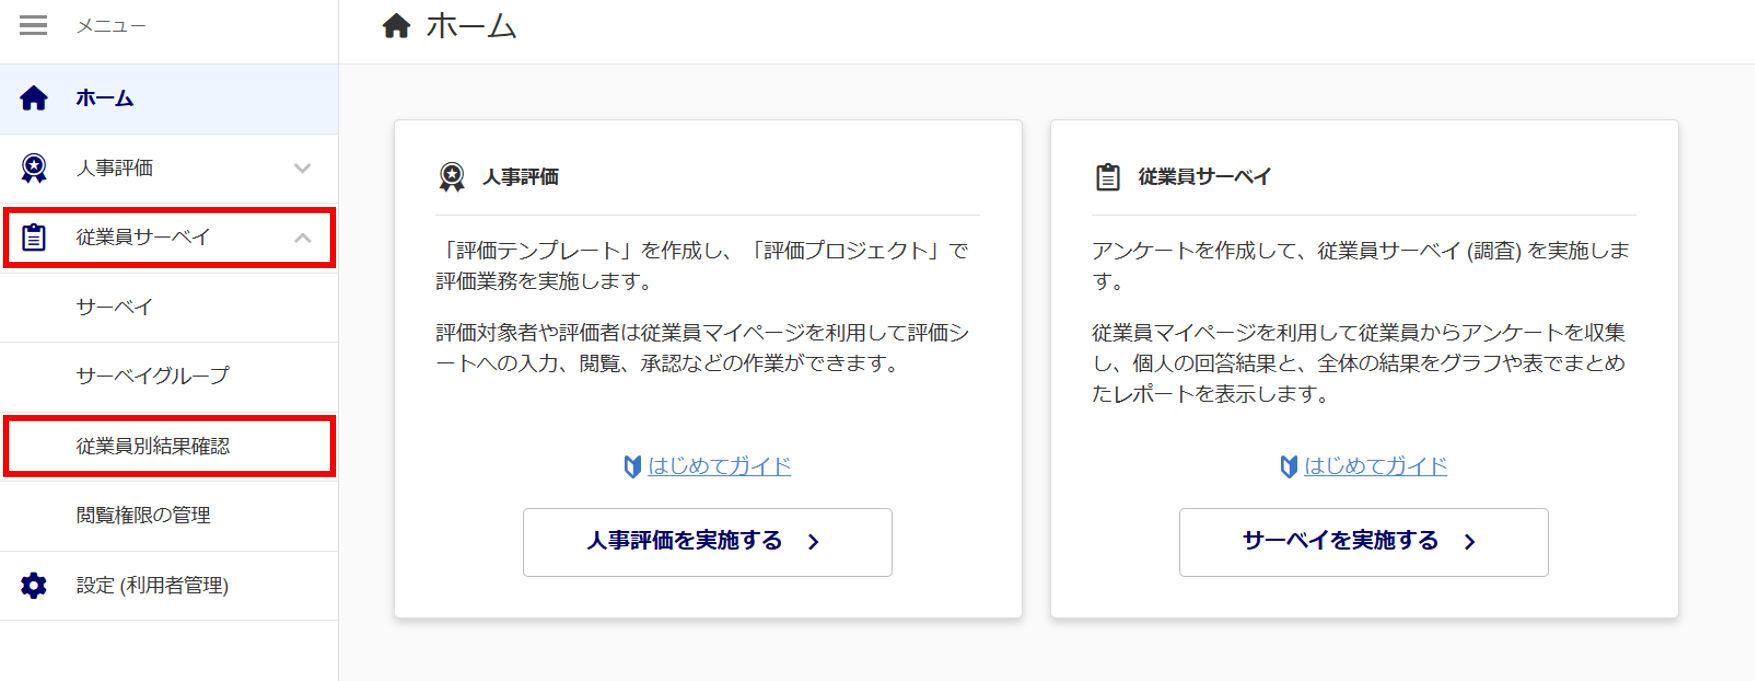
Task: Open 設定 (利用者管理) in sidebar
Action: pos(169,585)
